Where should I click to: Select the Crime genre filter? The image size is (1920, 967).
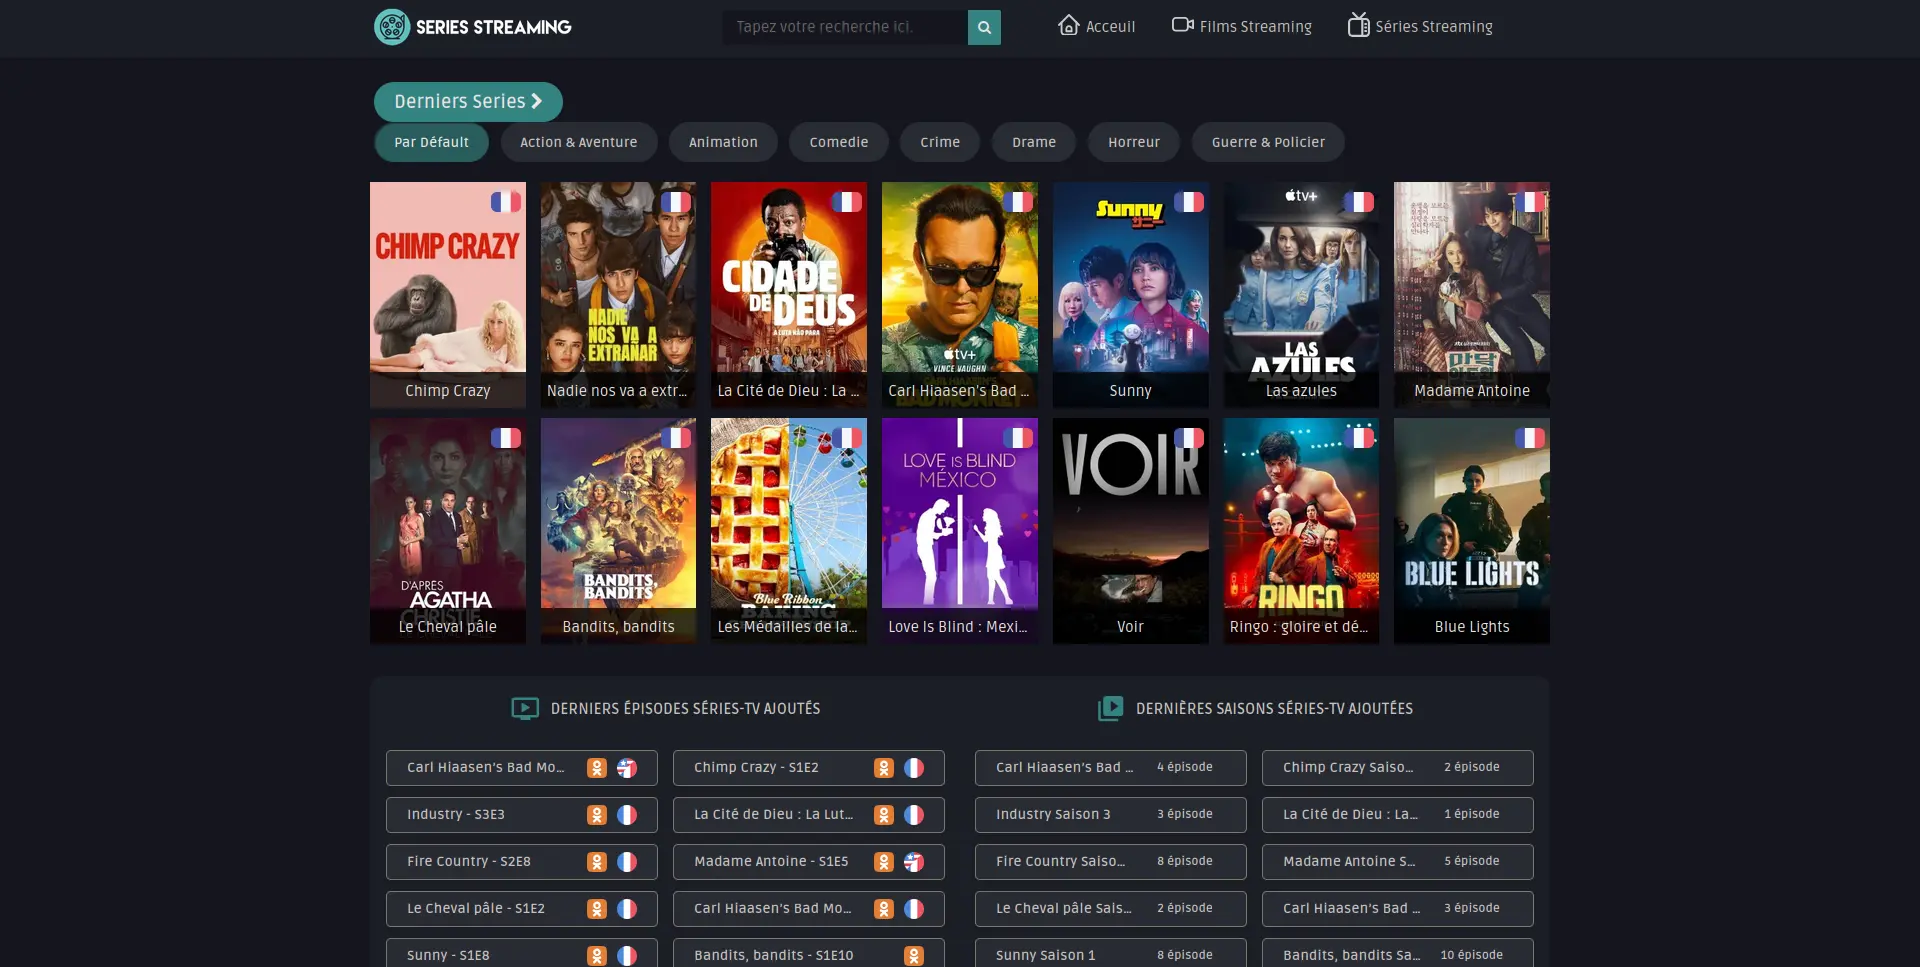pos(940,142)
